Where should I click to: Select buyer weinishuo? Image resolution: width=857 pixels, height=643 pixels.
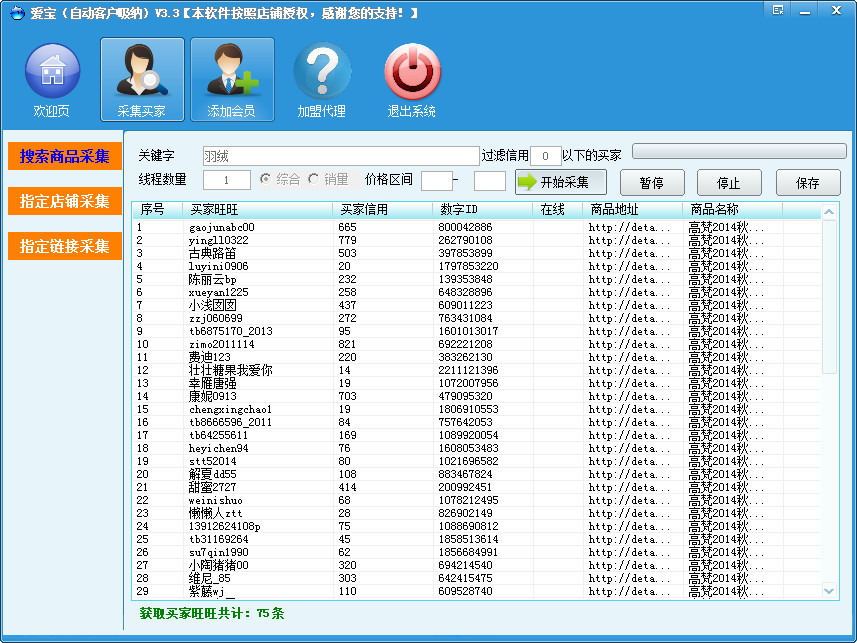pyautogui.click(x=215, y=500)
